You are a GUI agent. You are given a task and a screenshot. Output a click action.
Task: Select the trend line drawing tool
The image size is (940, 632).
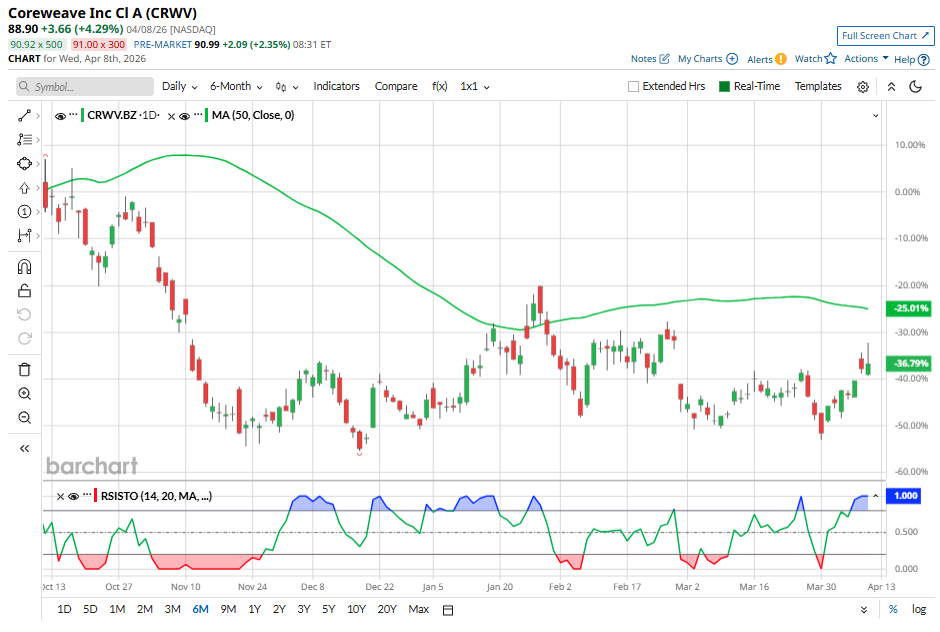pos(25,116)
